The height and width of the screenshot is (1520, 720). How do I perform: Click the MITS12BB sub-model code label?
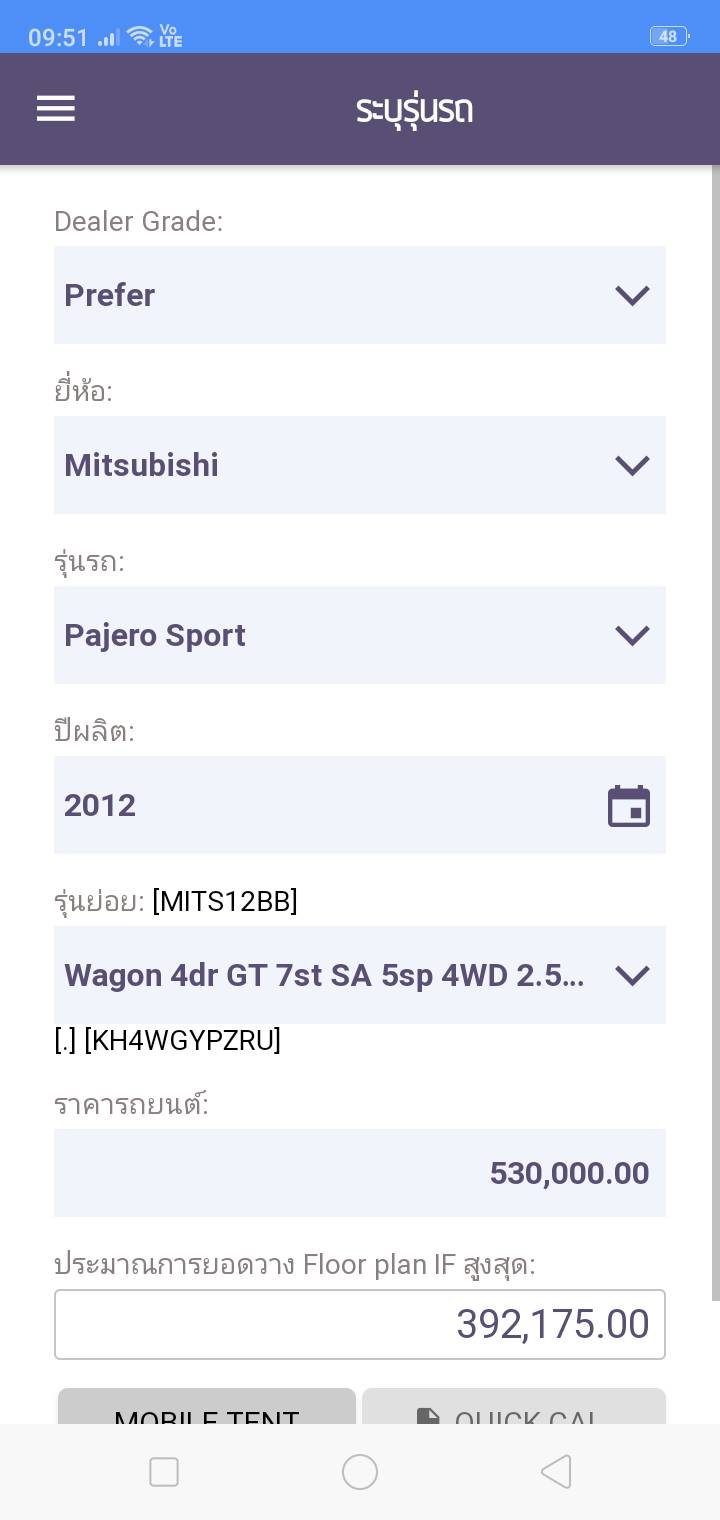(225, 901)
